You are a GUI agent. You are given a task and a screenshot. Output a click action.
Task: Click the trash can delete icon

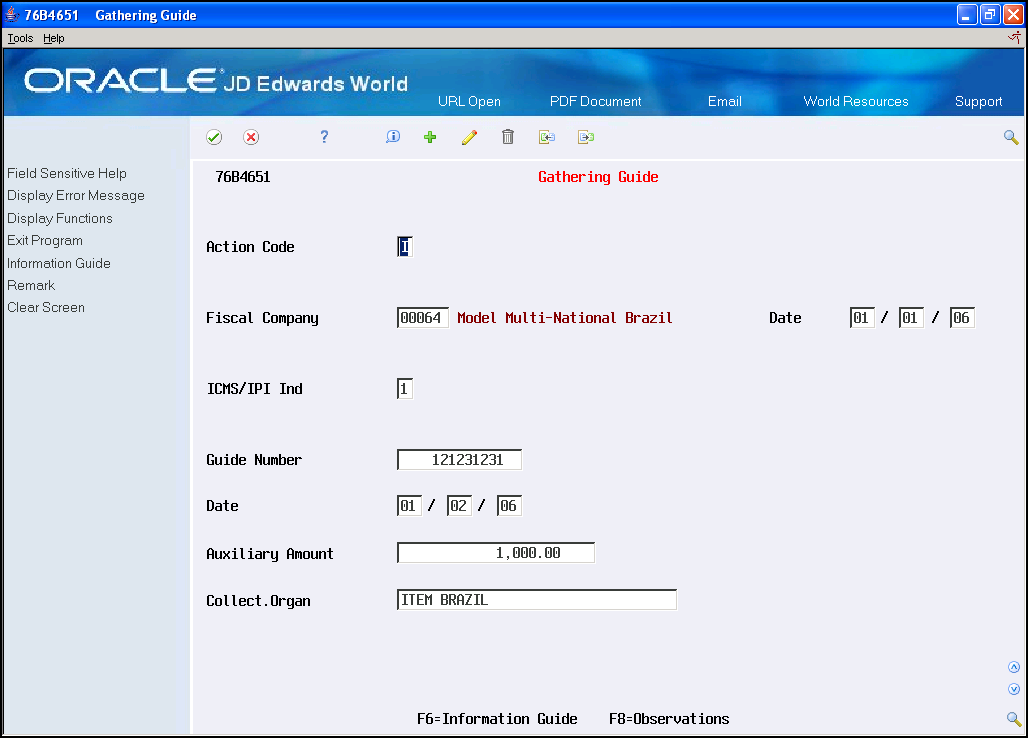point(507,136)
